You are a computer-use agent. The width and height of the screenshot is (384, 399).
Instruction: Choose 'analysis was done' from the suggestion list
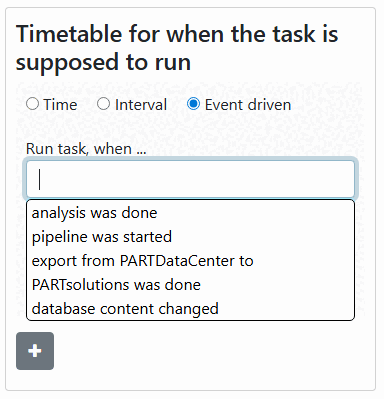click(190, 213)
